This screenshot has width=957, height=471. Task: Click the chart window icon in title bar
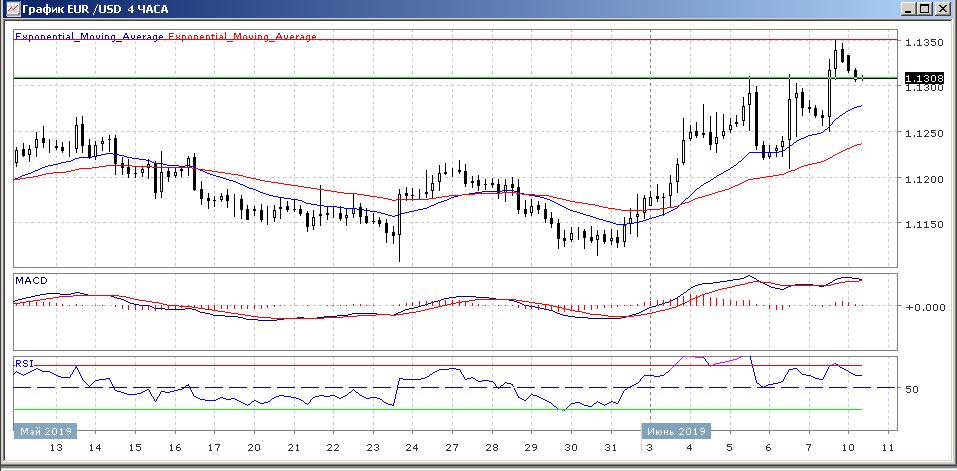click(10, 9)
